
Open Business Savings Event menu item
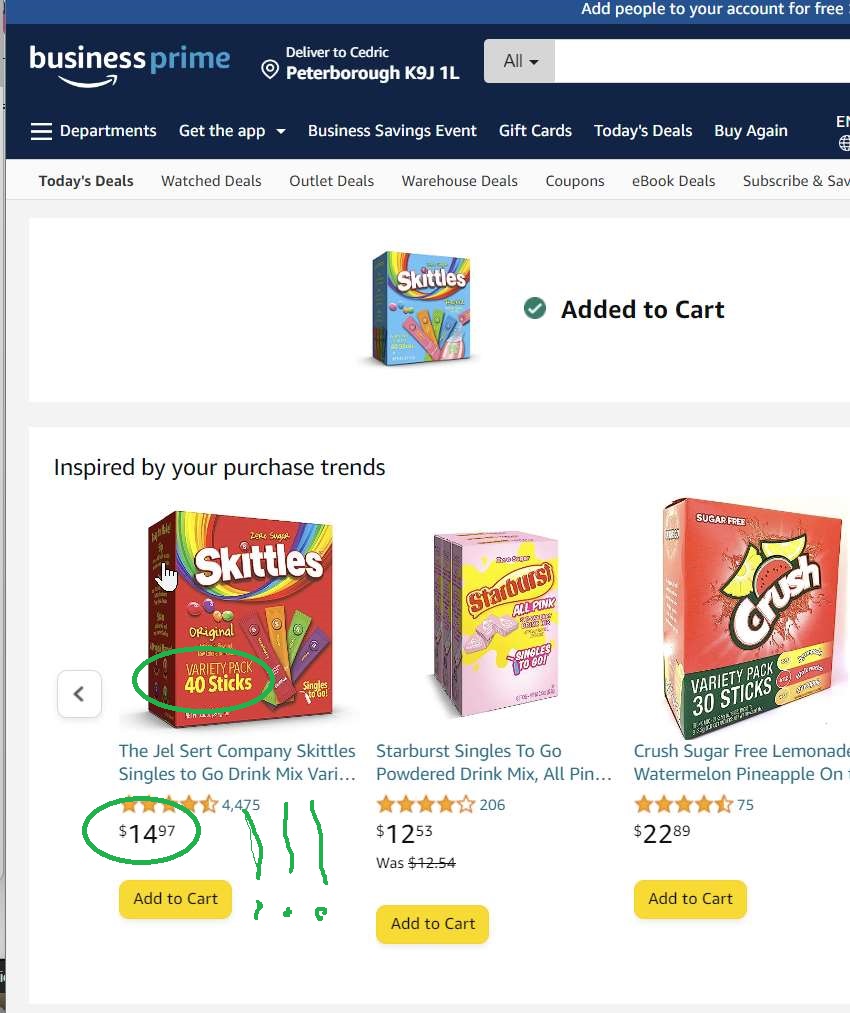click(392, 131)
